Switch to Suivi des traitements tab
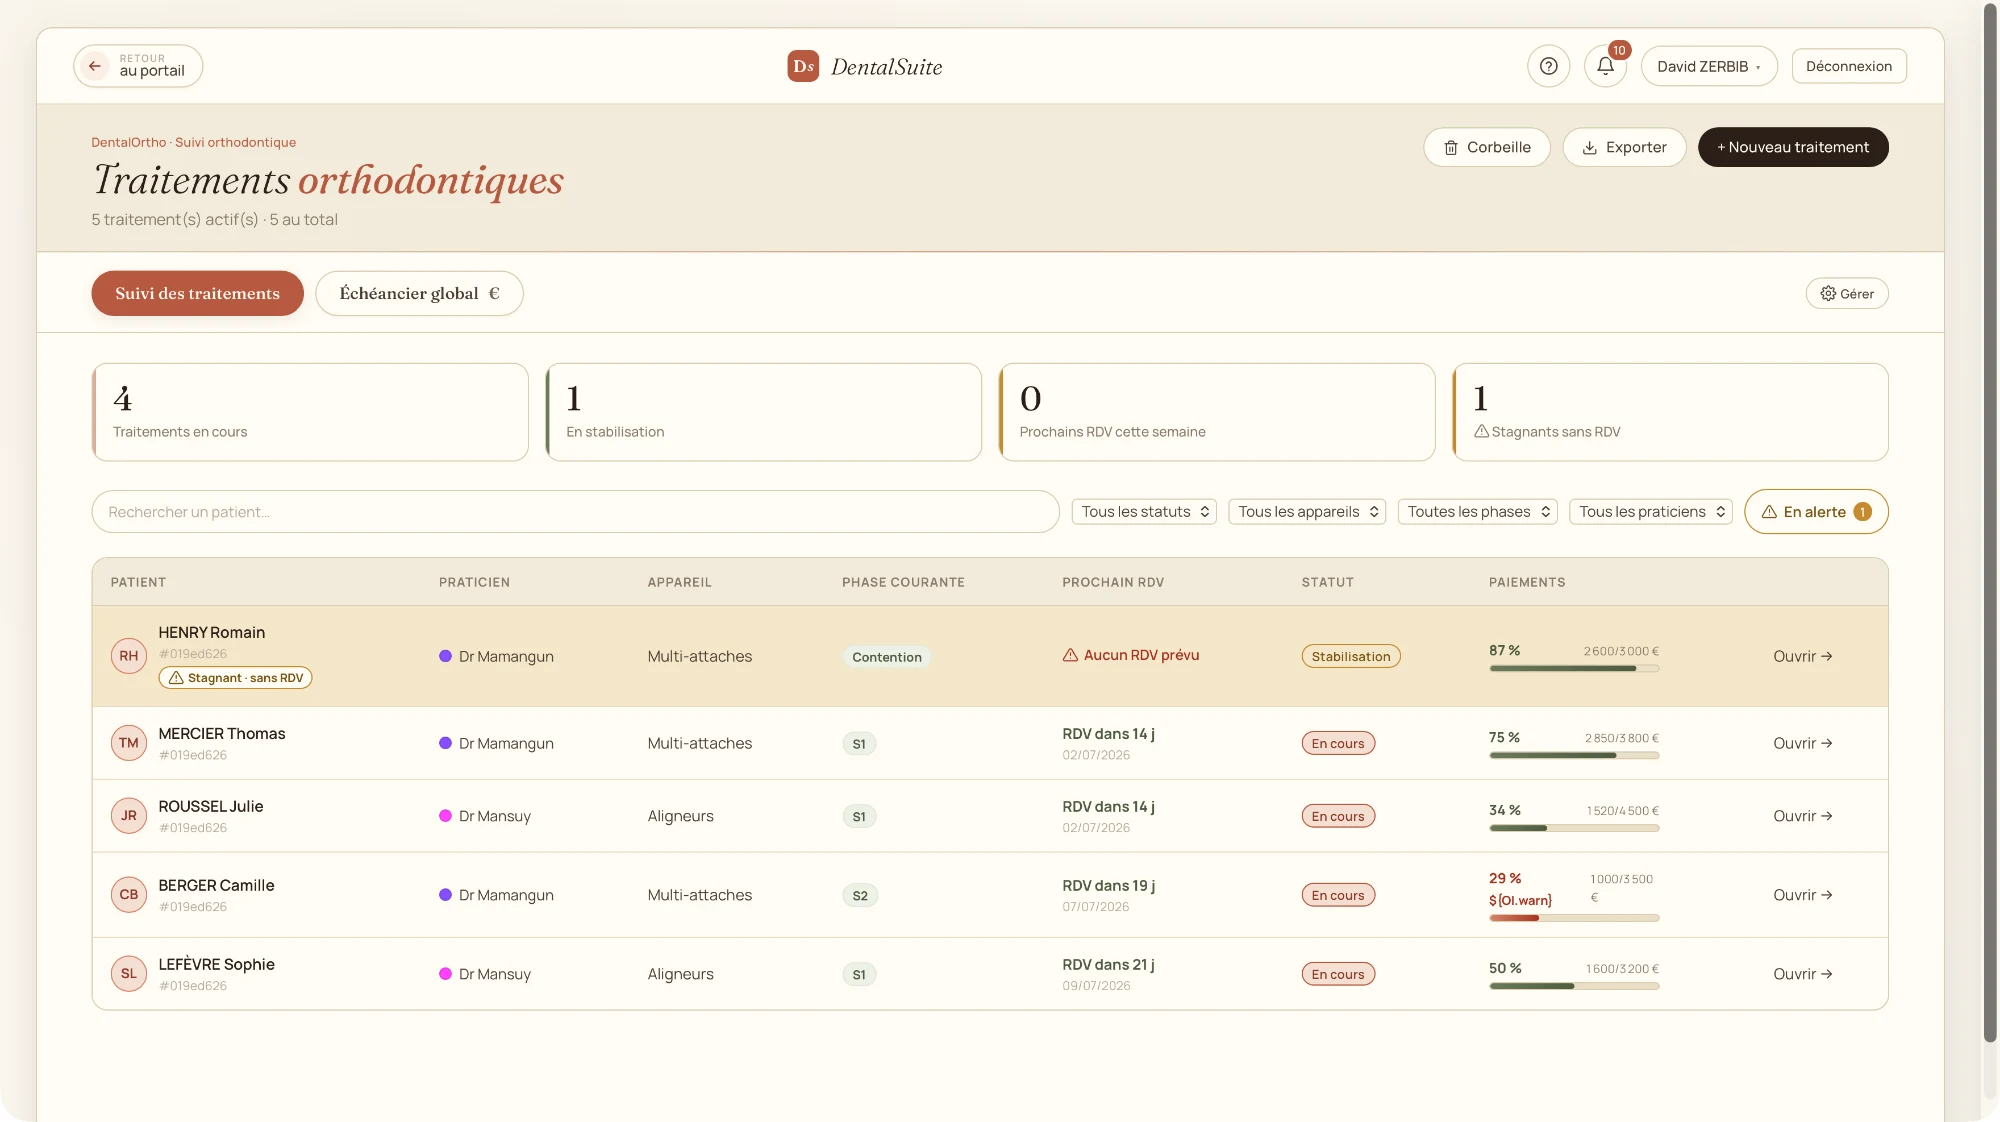The width and height of the screenshot is (2000, 1122). [x=197, y=294]
